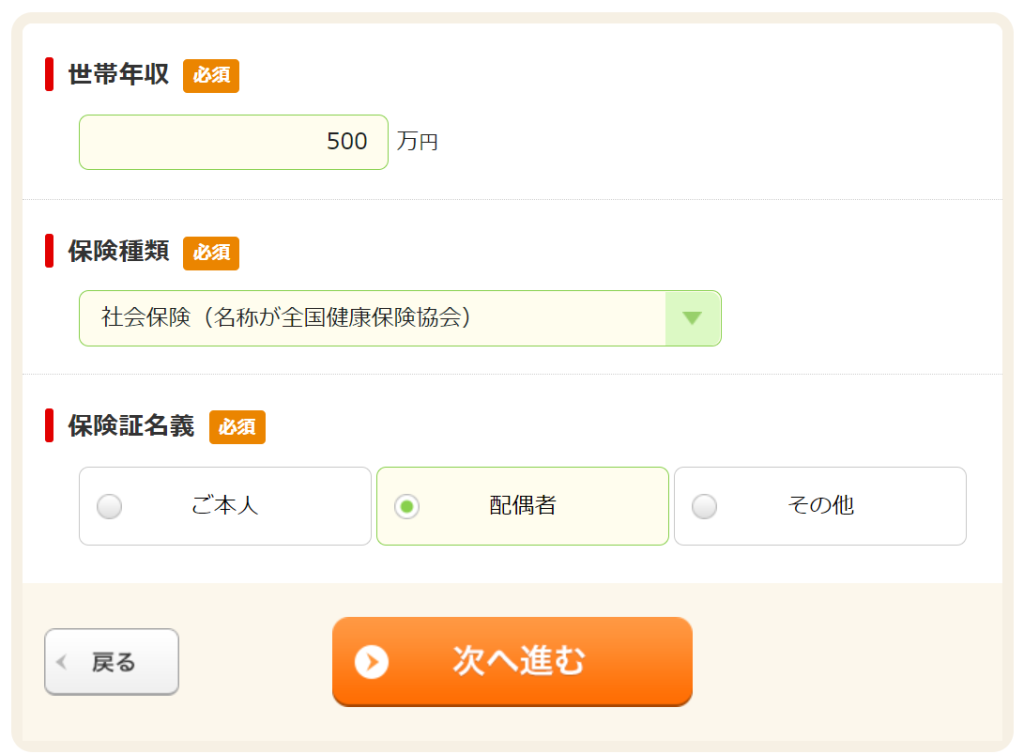Select the 配偶者 radio button
This screenshot has height=754, width=1024.
click(406, 506)
